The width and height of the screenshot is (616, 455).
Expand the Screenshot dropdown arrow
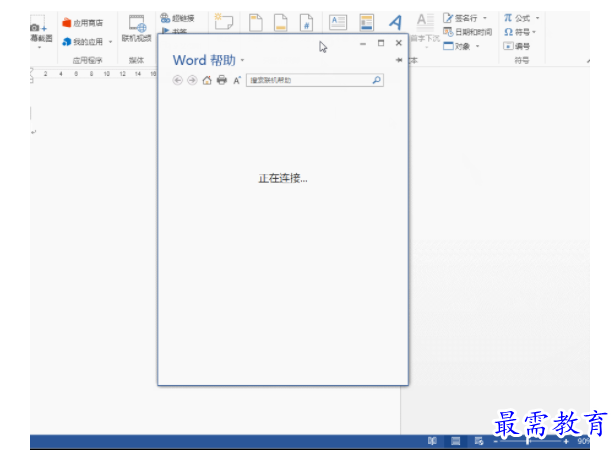[39, 48]
